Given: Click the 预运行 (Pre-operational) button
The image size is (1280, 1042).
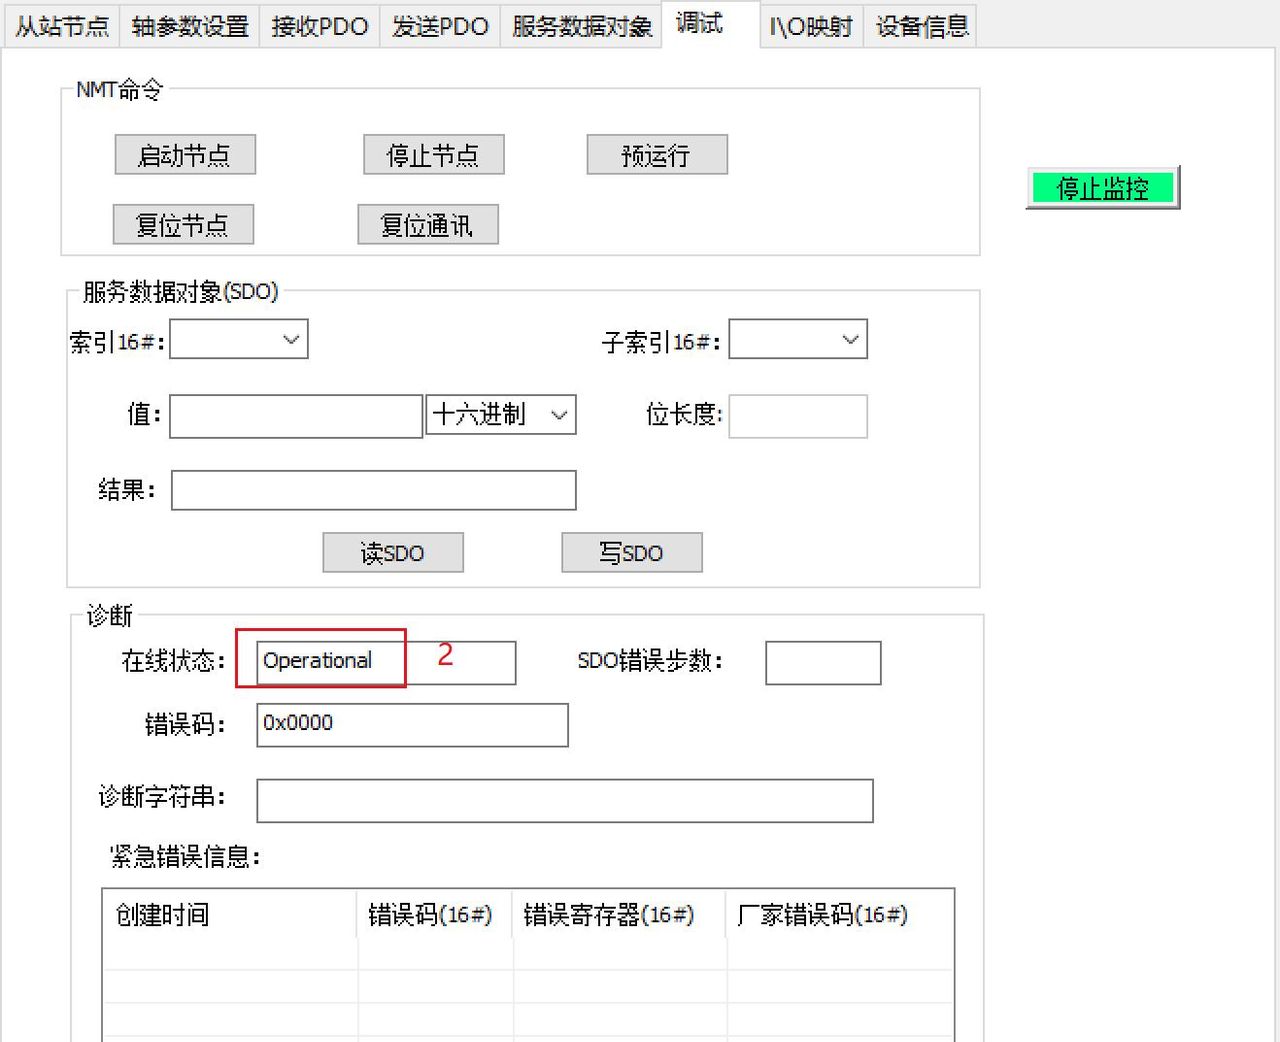Looking at the screenshot, I should point(656,155).
